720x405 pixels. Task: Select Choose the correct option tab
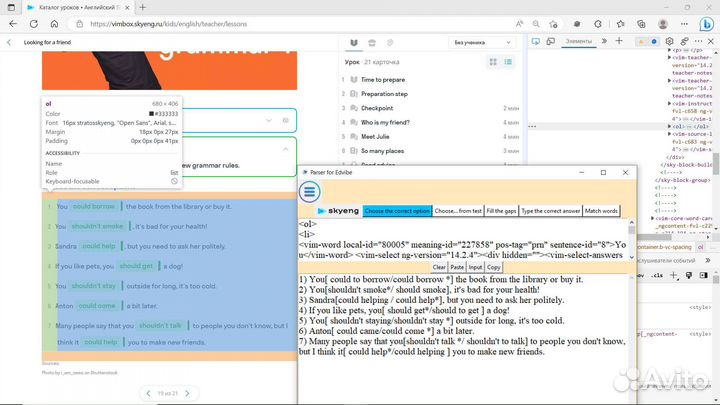click(398, 211)
